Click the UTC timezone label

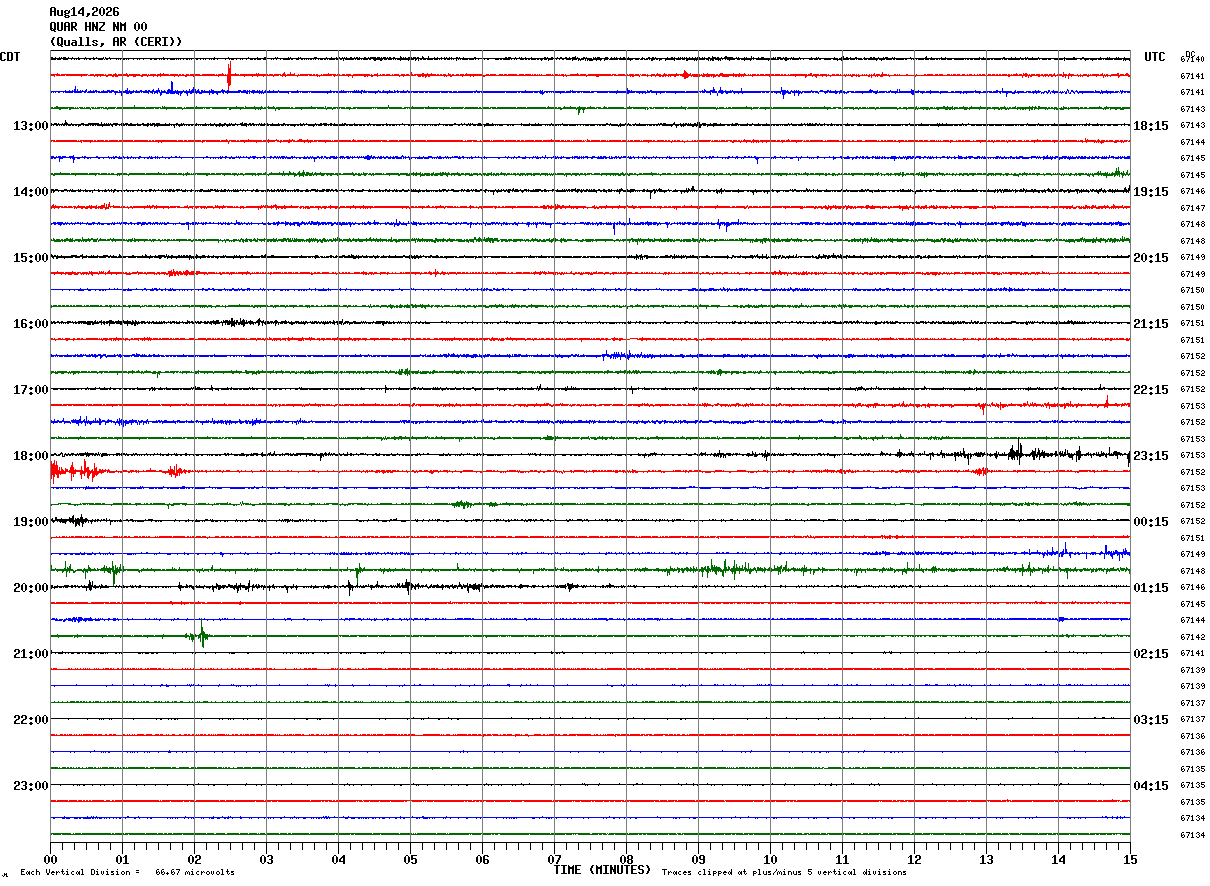click(x=1155, y=57)
